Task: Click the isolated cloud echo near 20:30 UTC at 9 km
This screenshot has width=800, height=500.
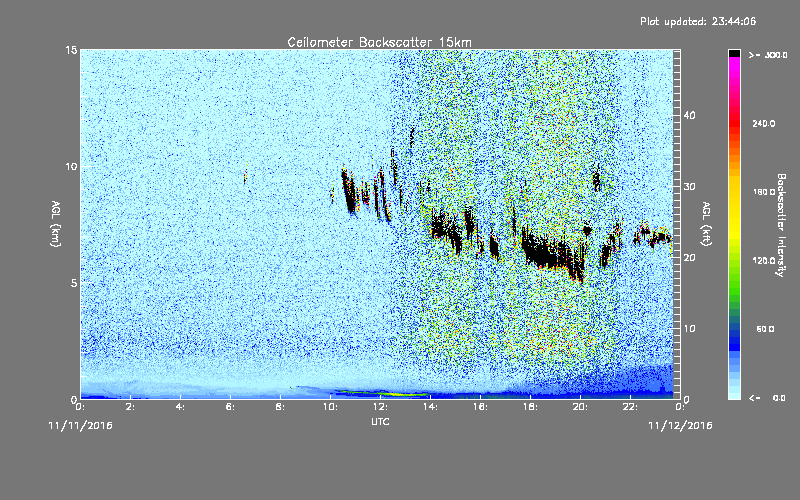Action: tap(596, 178)
